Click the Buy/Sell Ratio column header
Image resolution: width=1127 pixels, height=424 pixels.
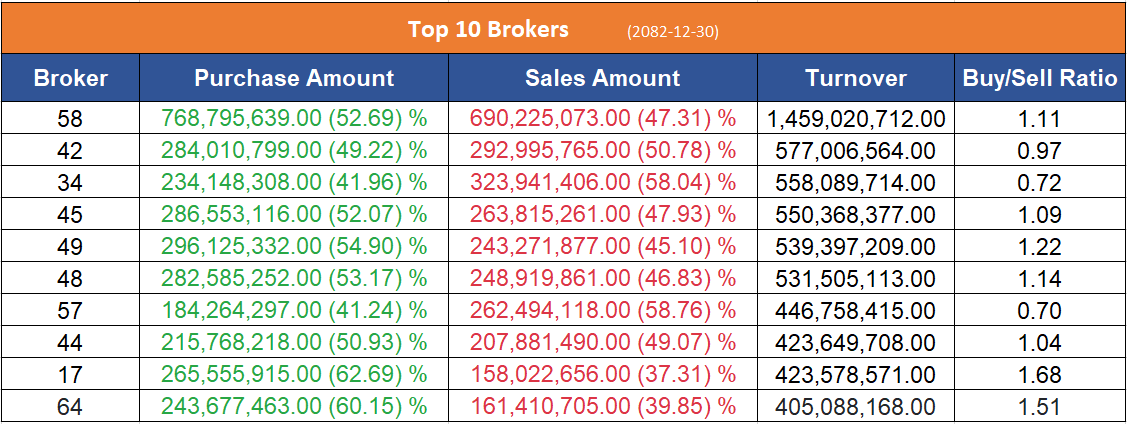(1039, 78)
